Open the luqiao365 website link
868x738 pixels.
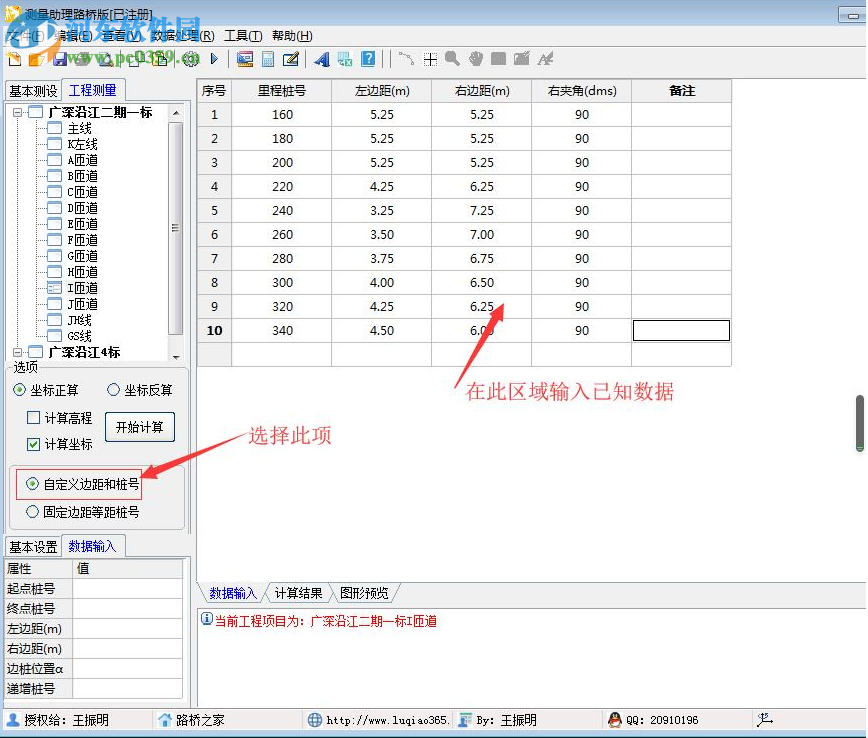pos(385,719)
